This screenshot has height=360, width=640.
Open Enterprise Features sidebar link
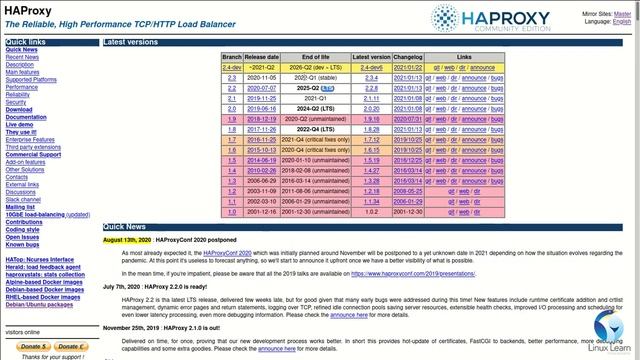(30, 140)
